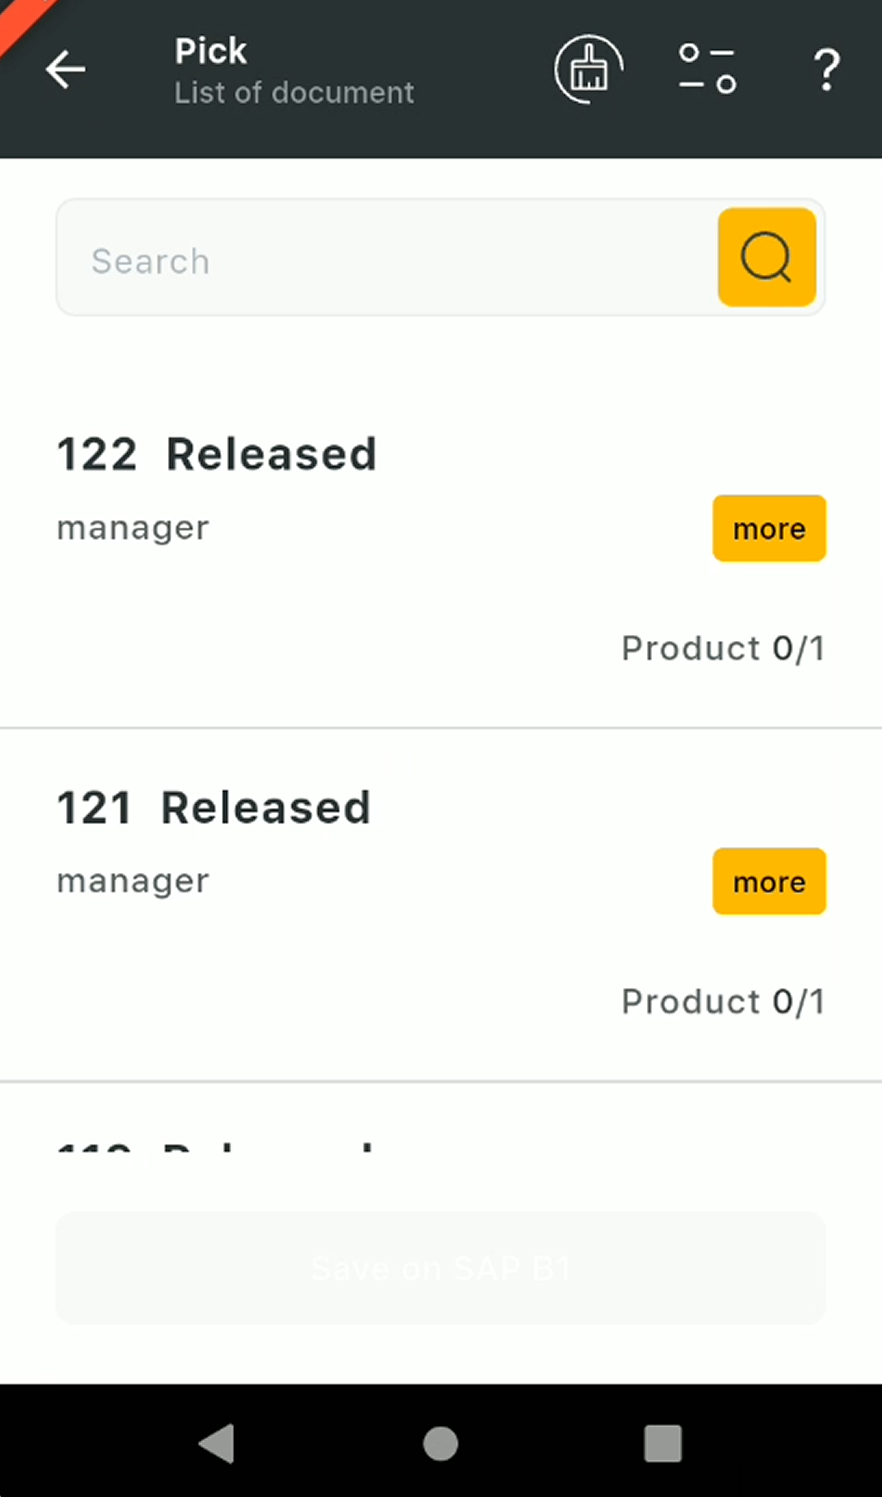Viewport: 882px width, 1497px height.
Task: Open the filter sliders icon
Action: (707, 70)
